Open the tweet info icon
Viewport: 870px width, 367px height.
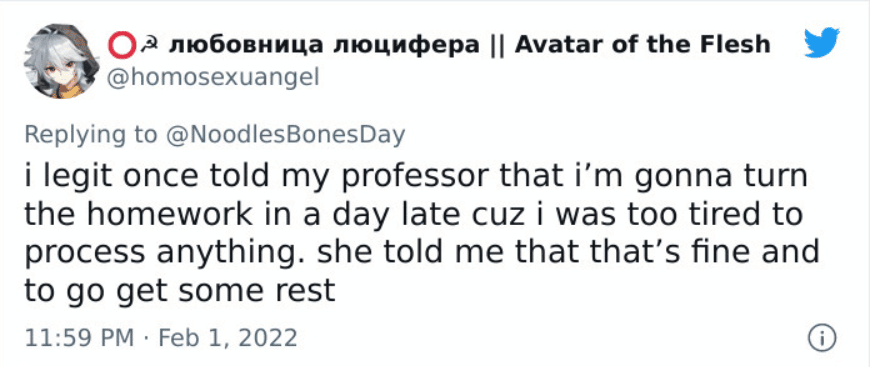[822, 338]
